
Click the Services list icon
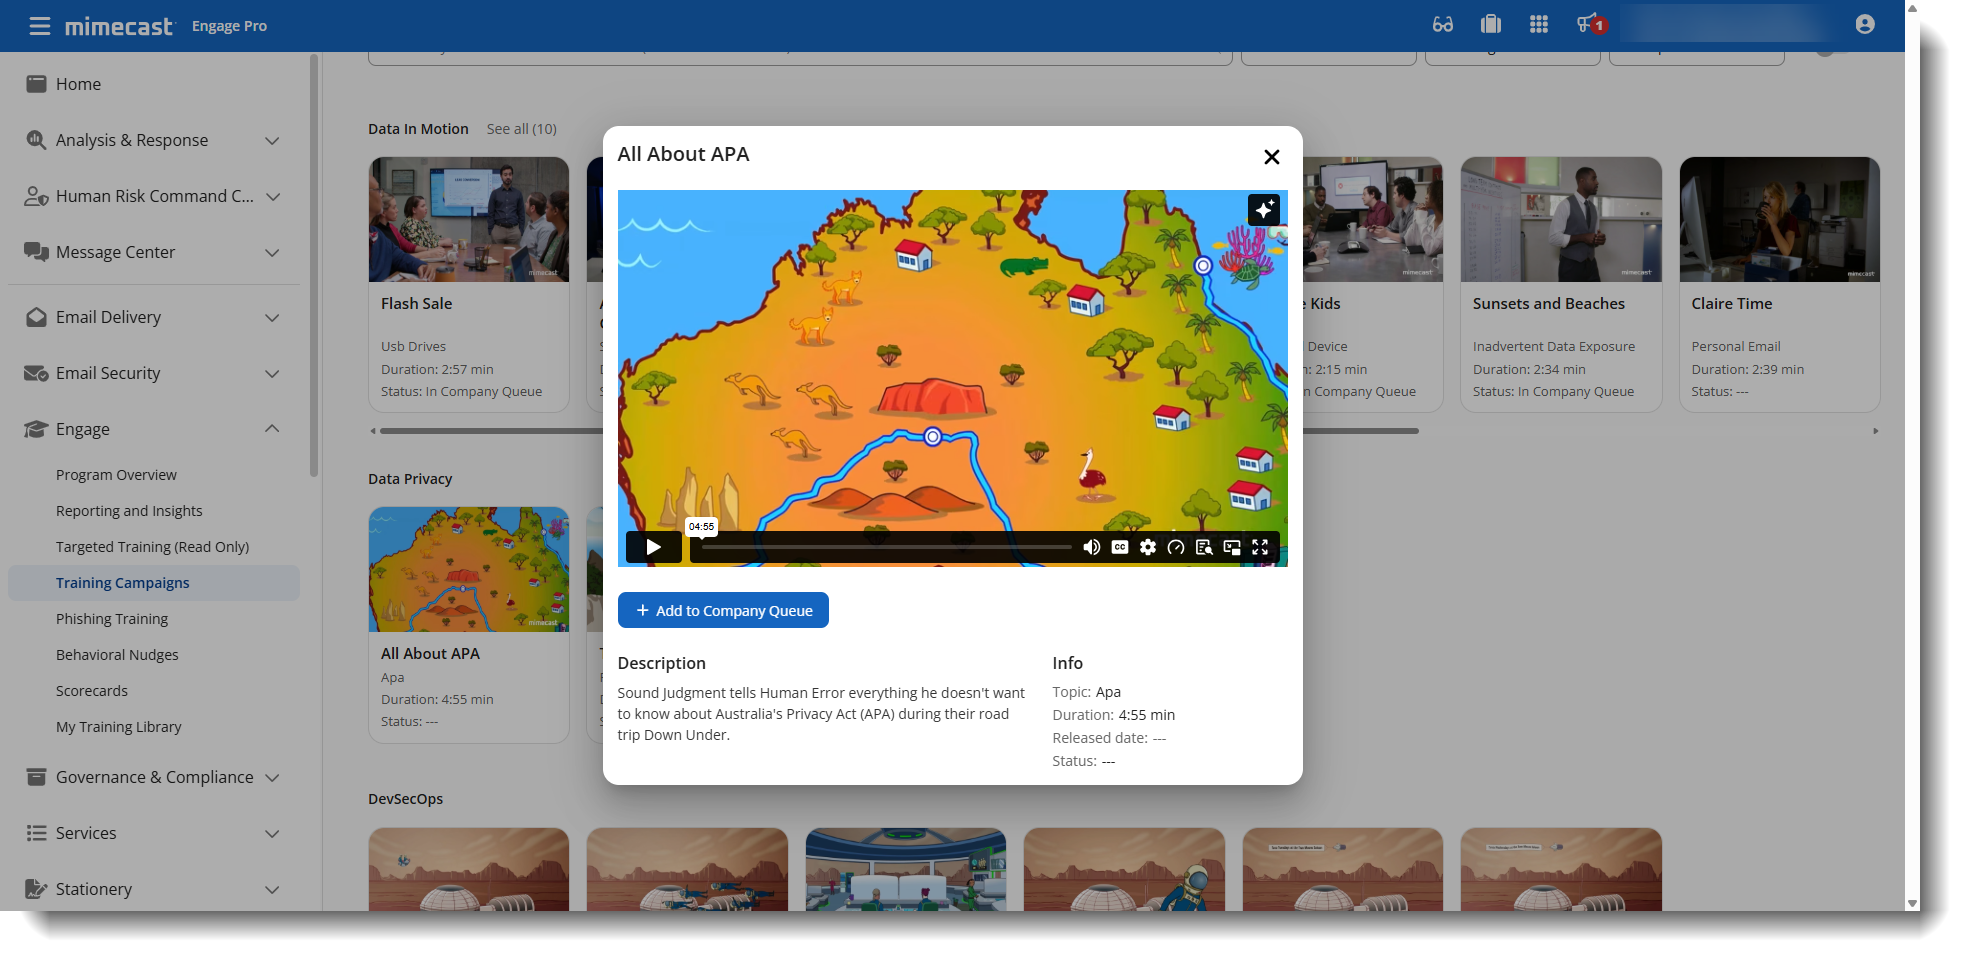tap(36, 833)
